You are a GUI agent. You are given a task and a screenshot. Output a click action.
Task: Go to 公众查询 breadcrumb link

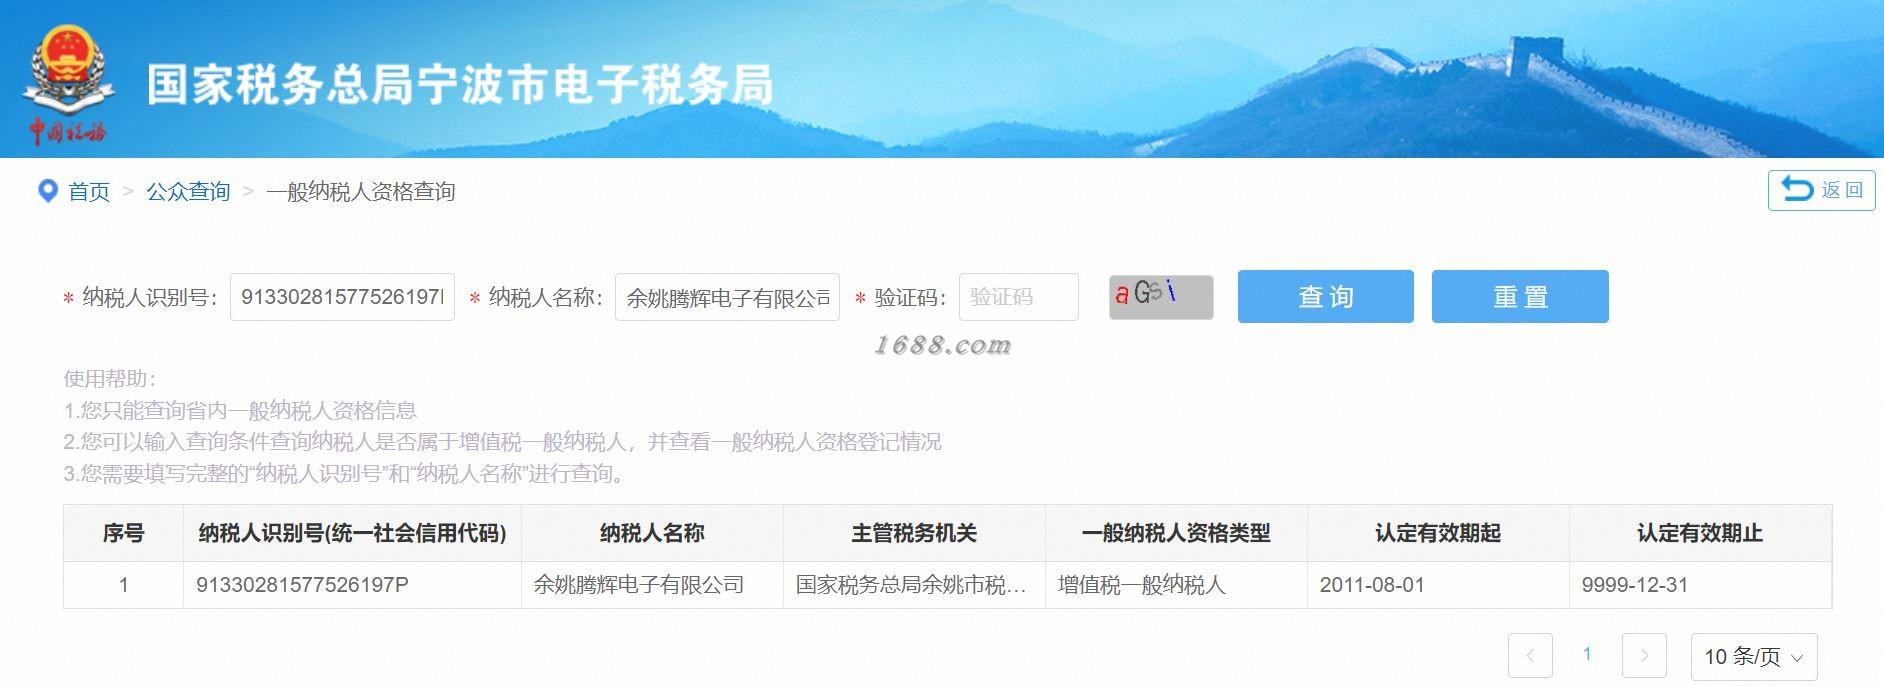pos(188,192)
